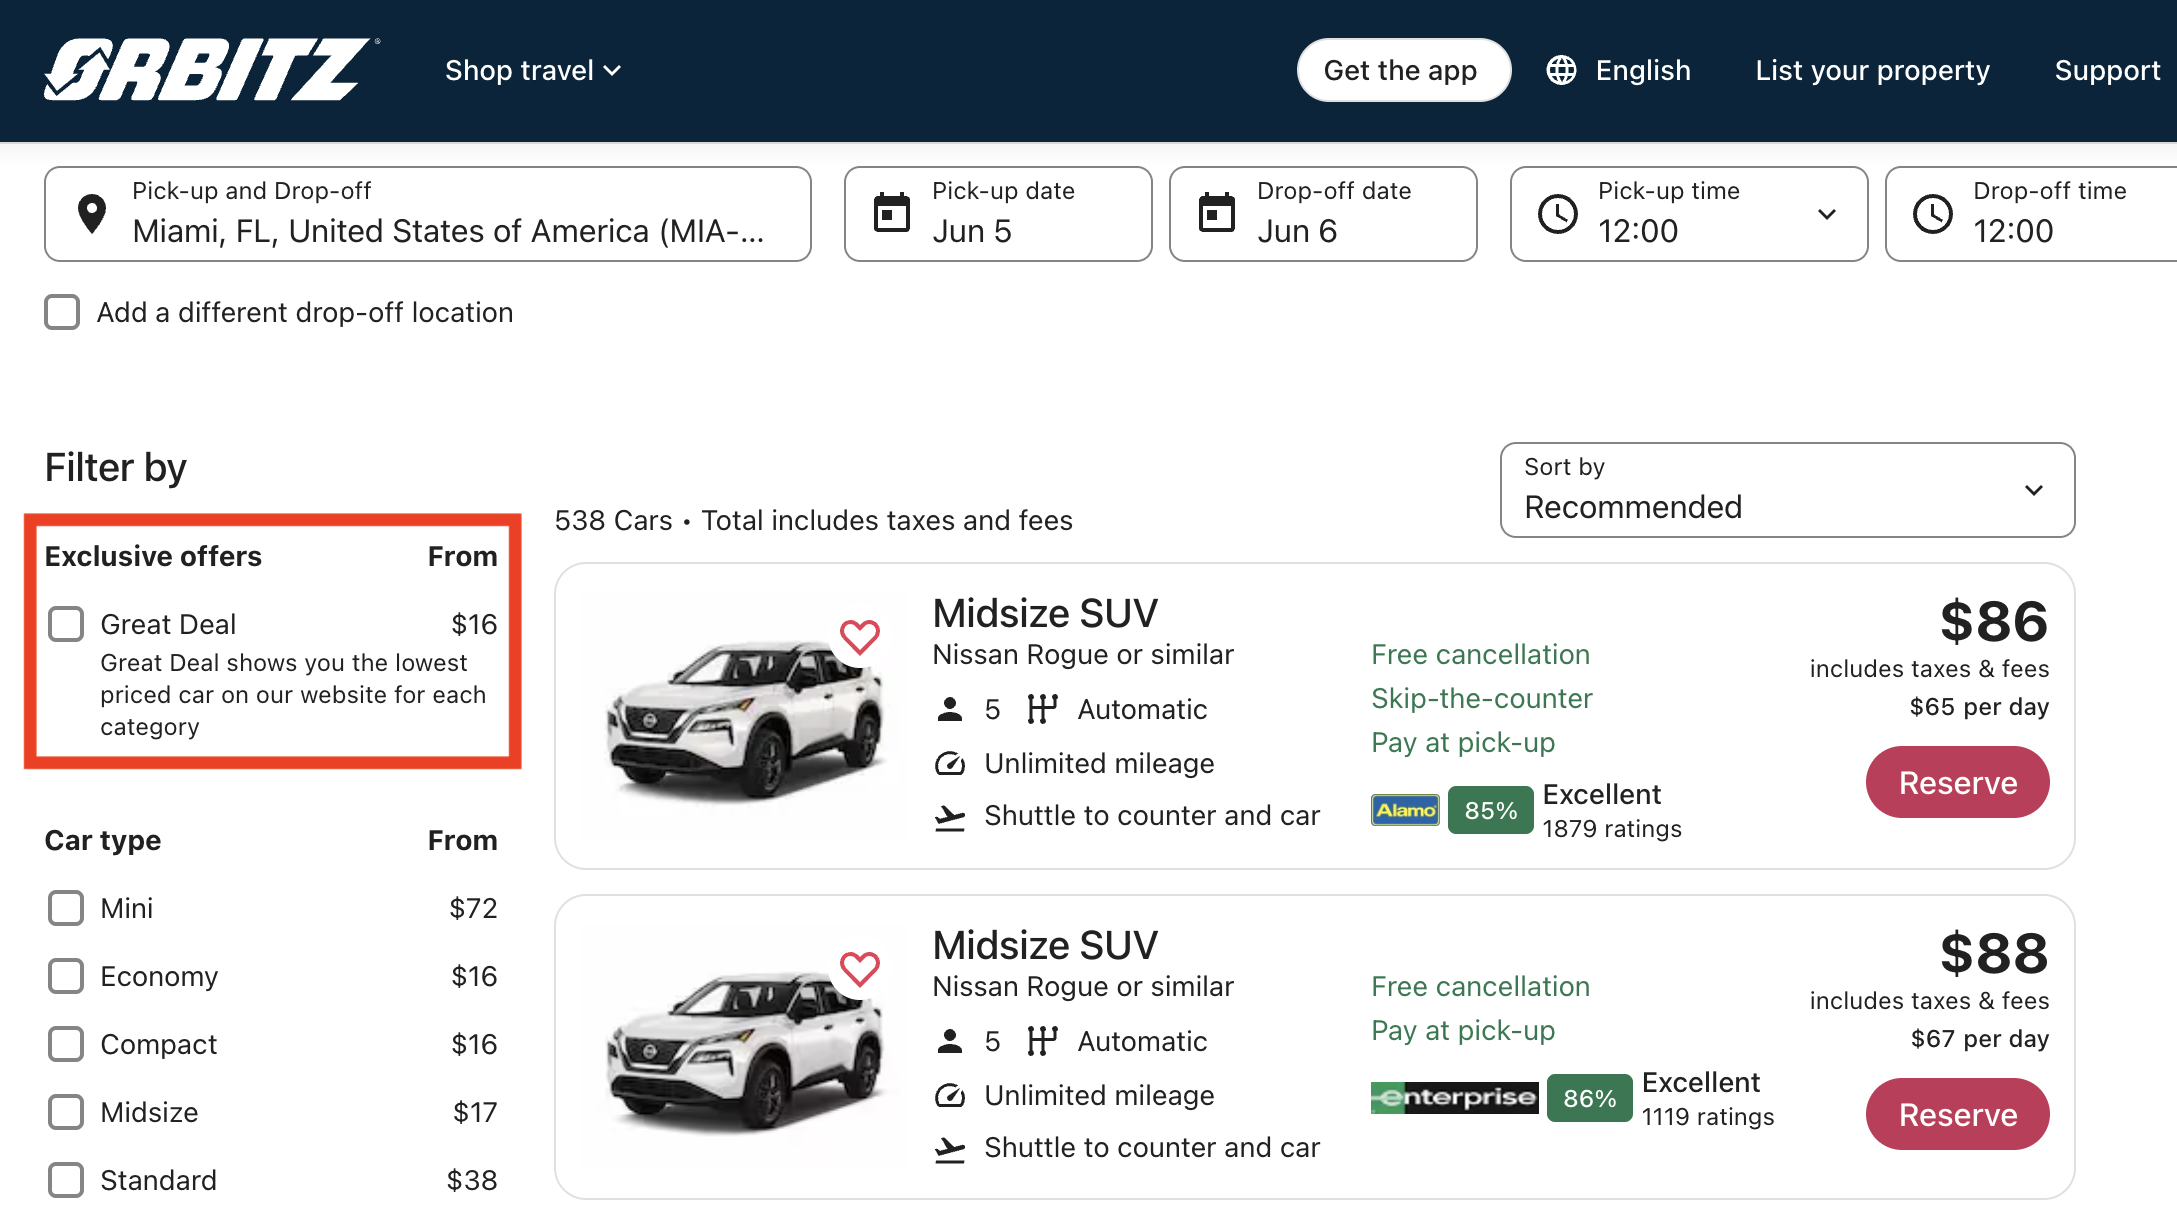Open the English language selector

(x=1618, y=70)
